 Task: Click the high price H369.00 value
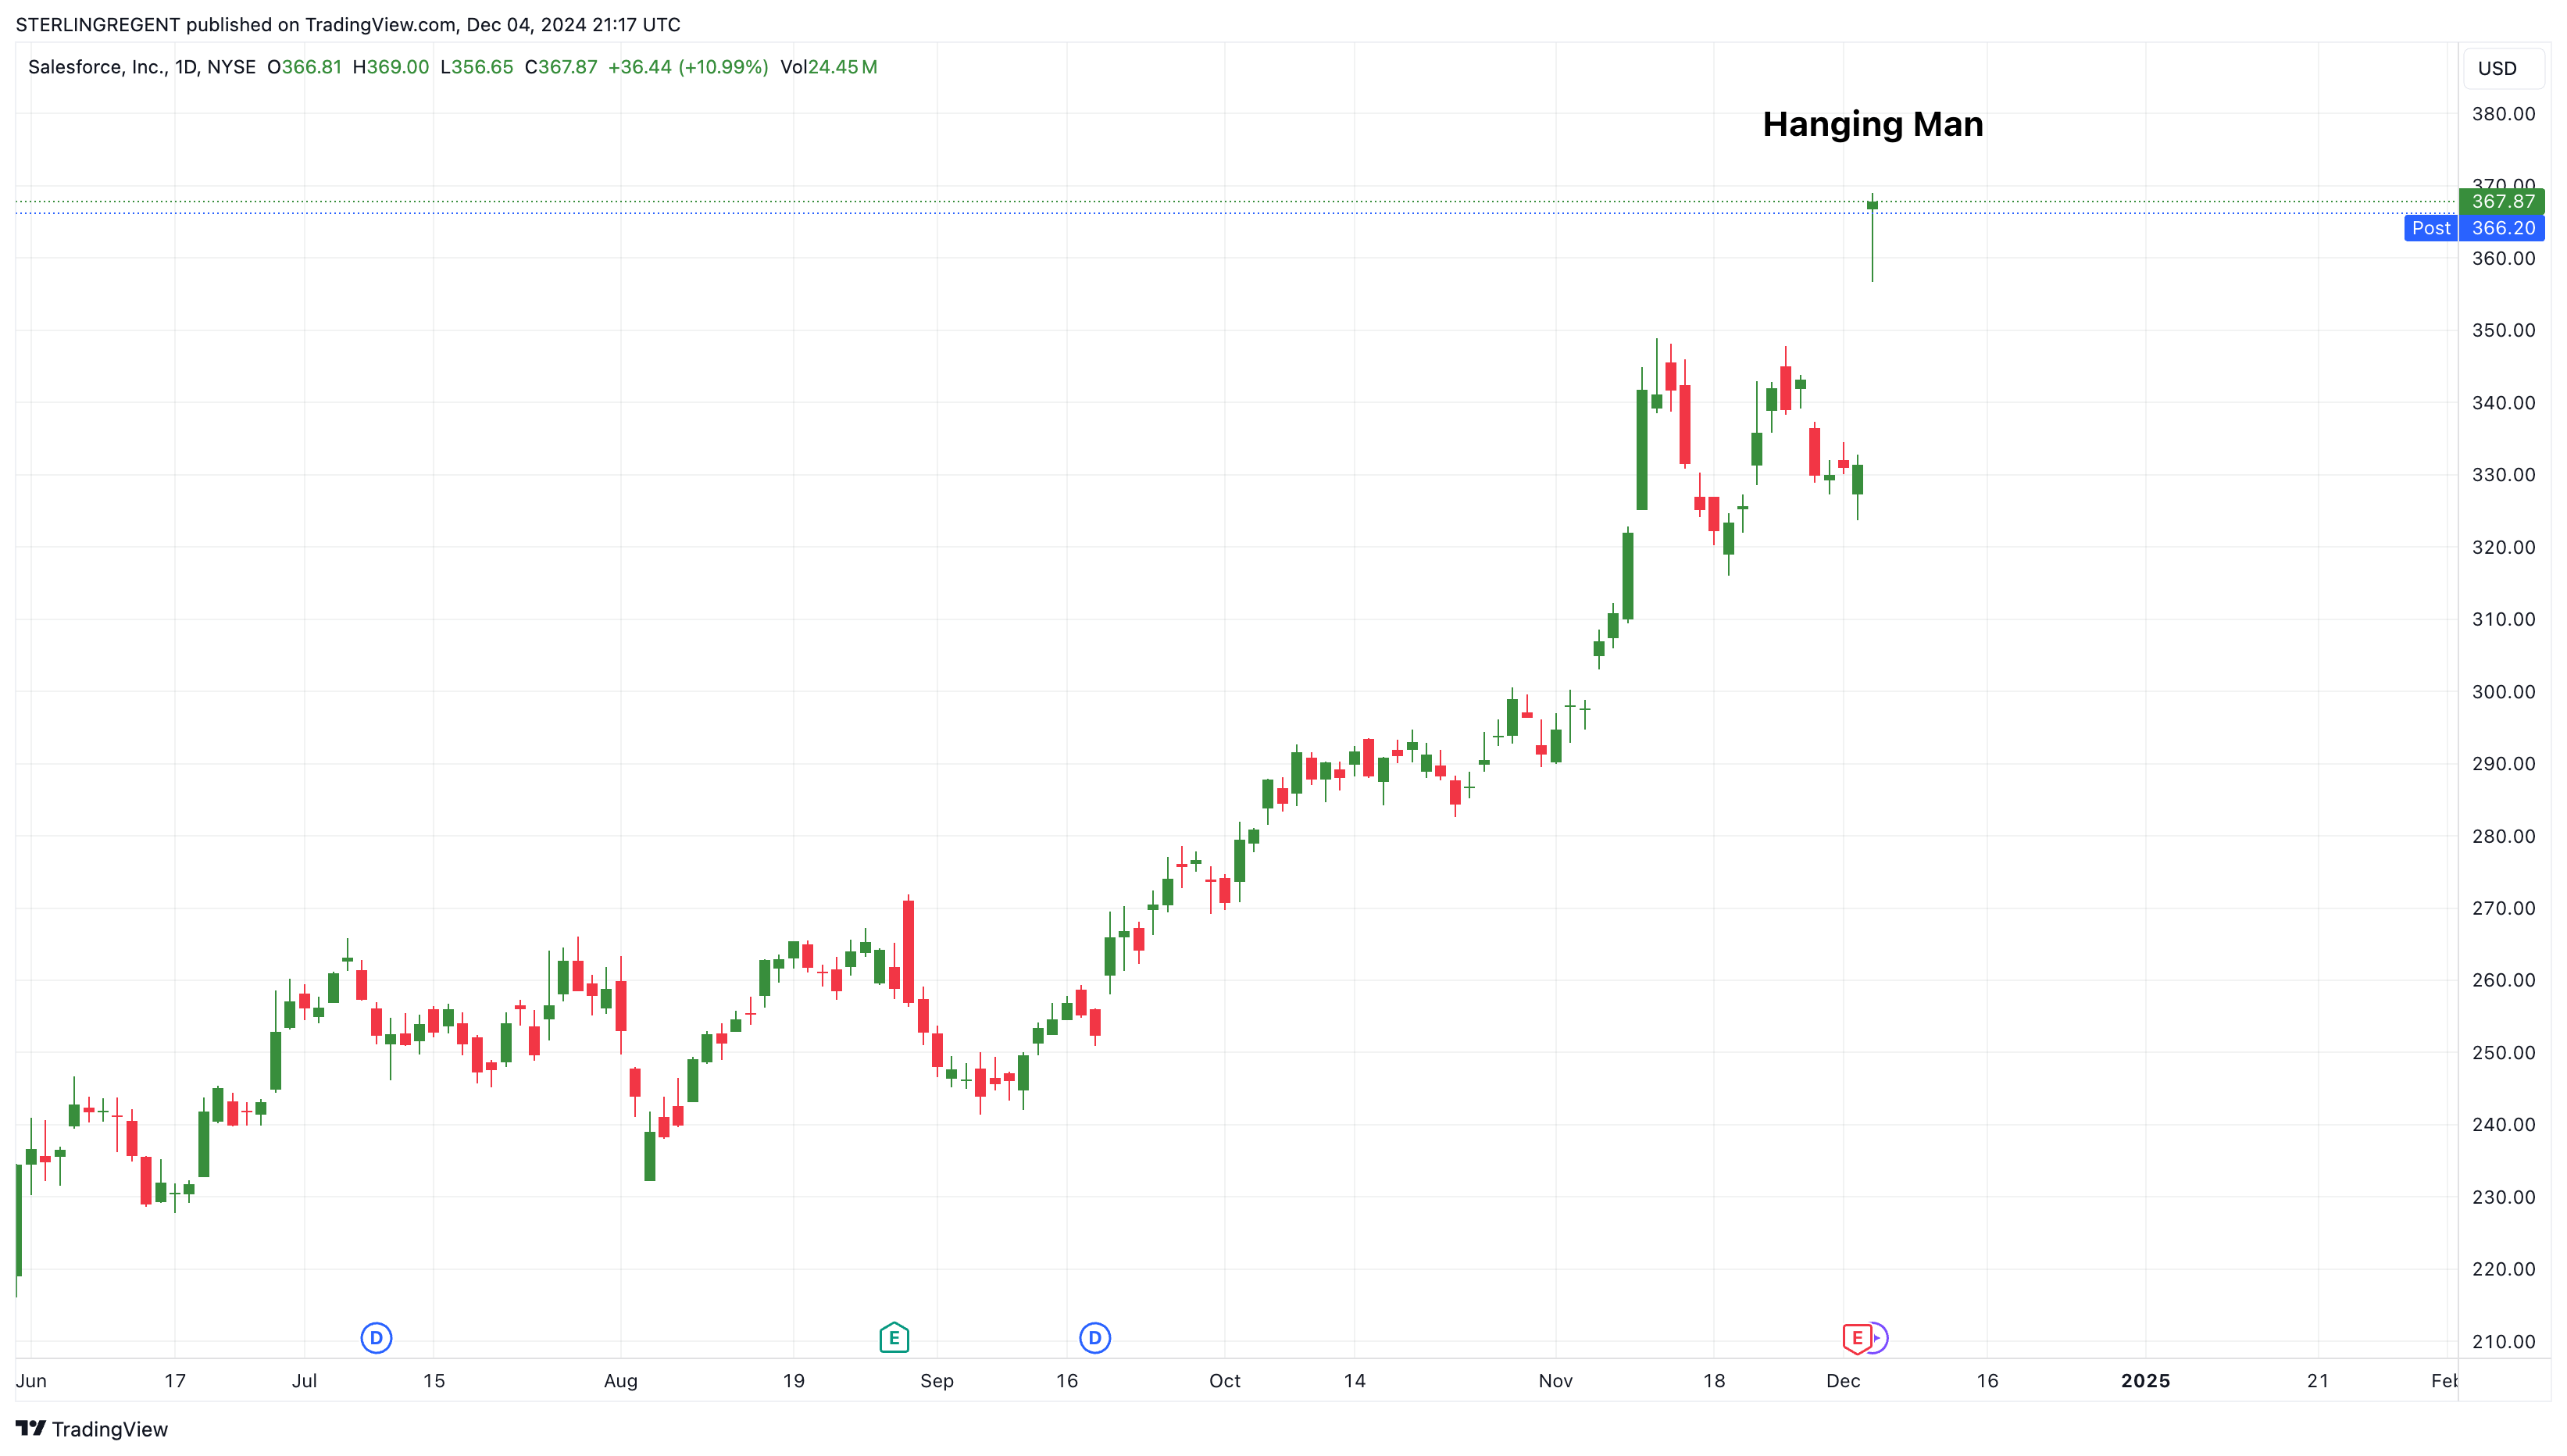pyautogui.click(x=391, y=67)
